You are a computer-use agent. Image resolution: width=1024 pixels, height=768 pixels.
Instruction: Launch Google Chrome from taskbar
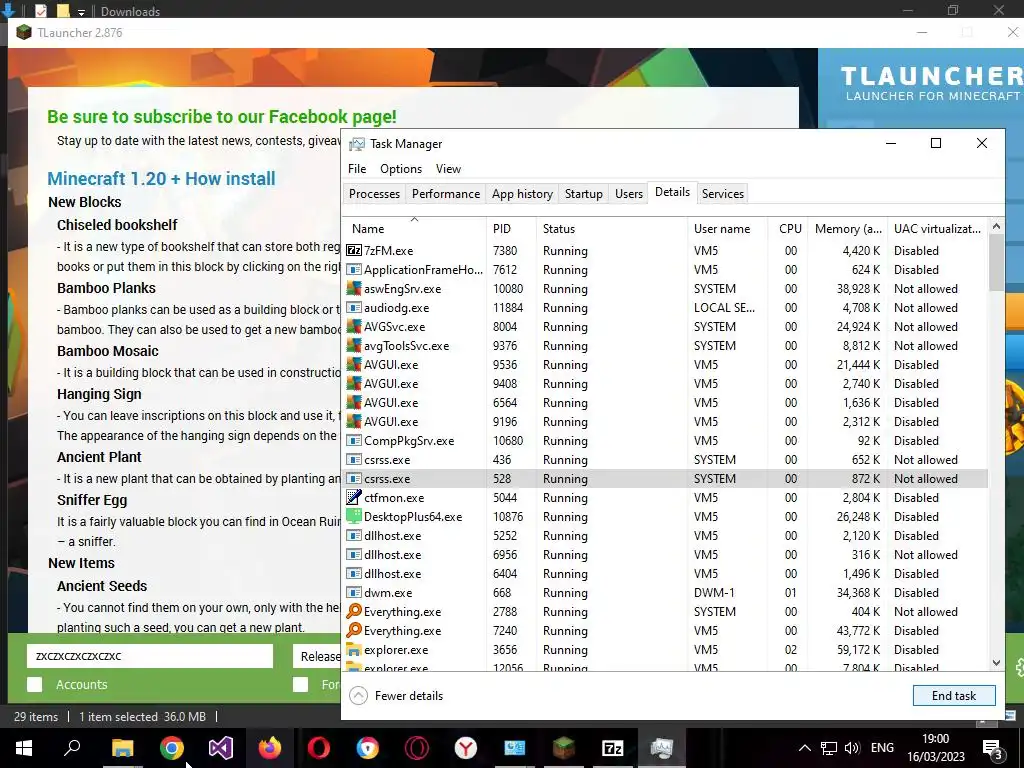[172, 748]
